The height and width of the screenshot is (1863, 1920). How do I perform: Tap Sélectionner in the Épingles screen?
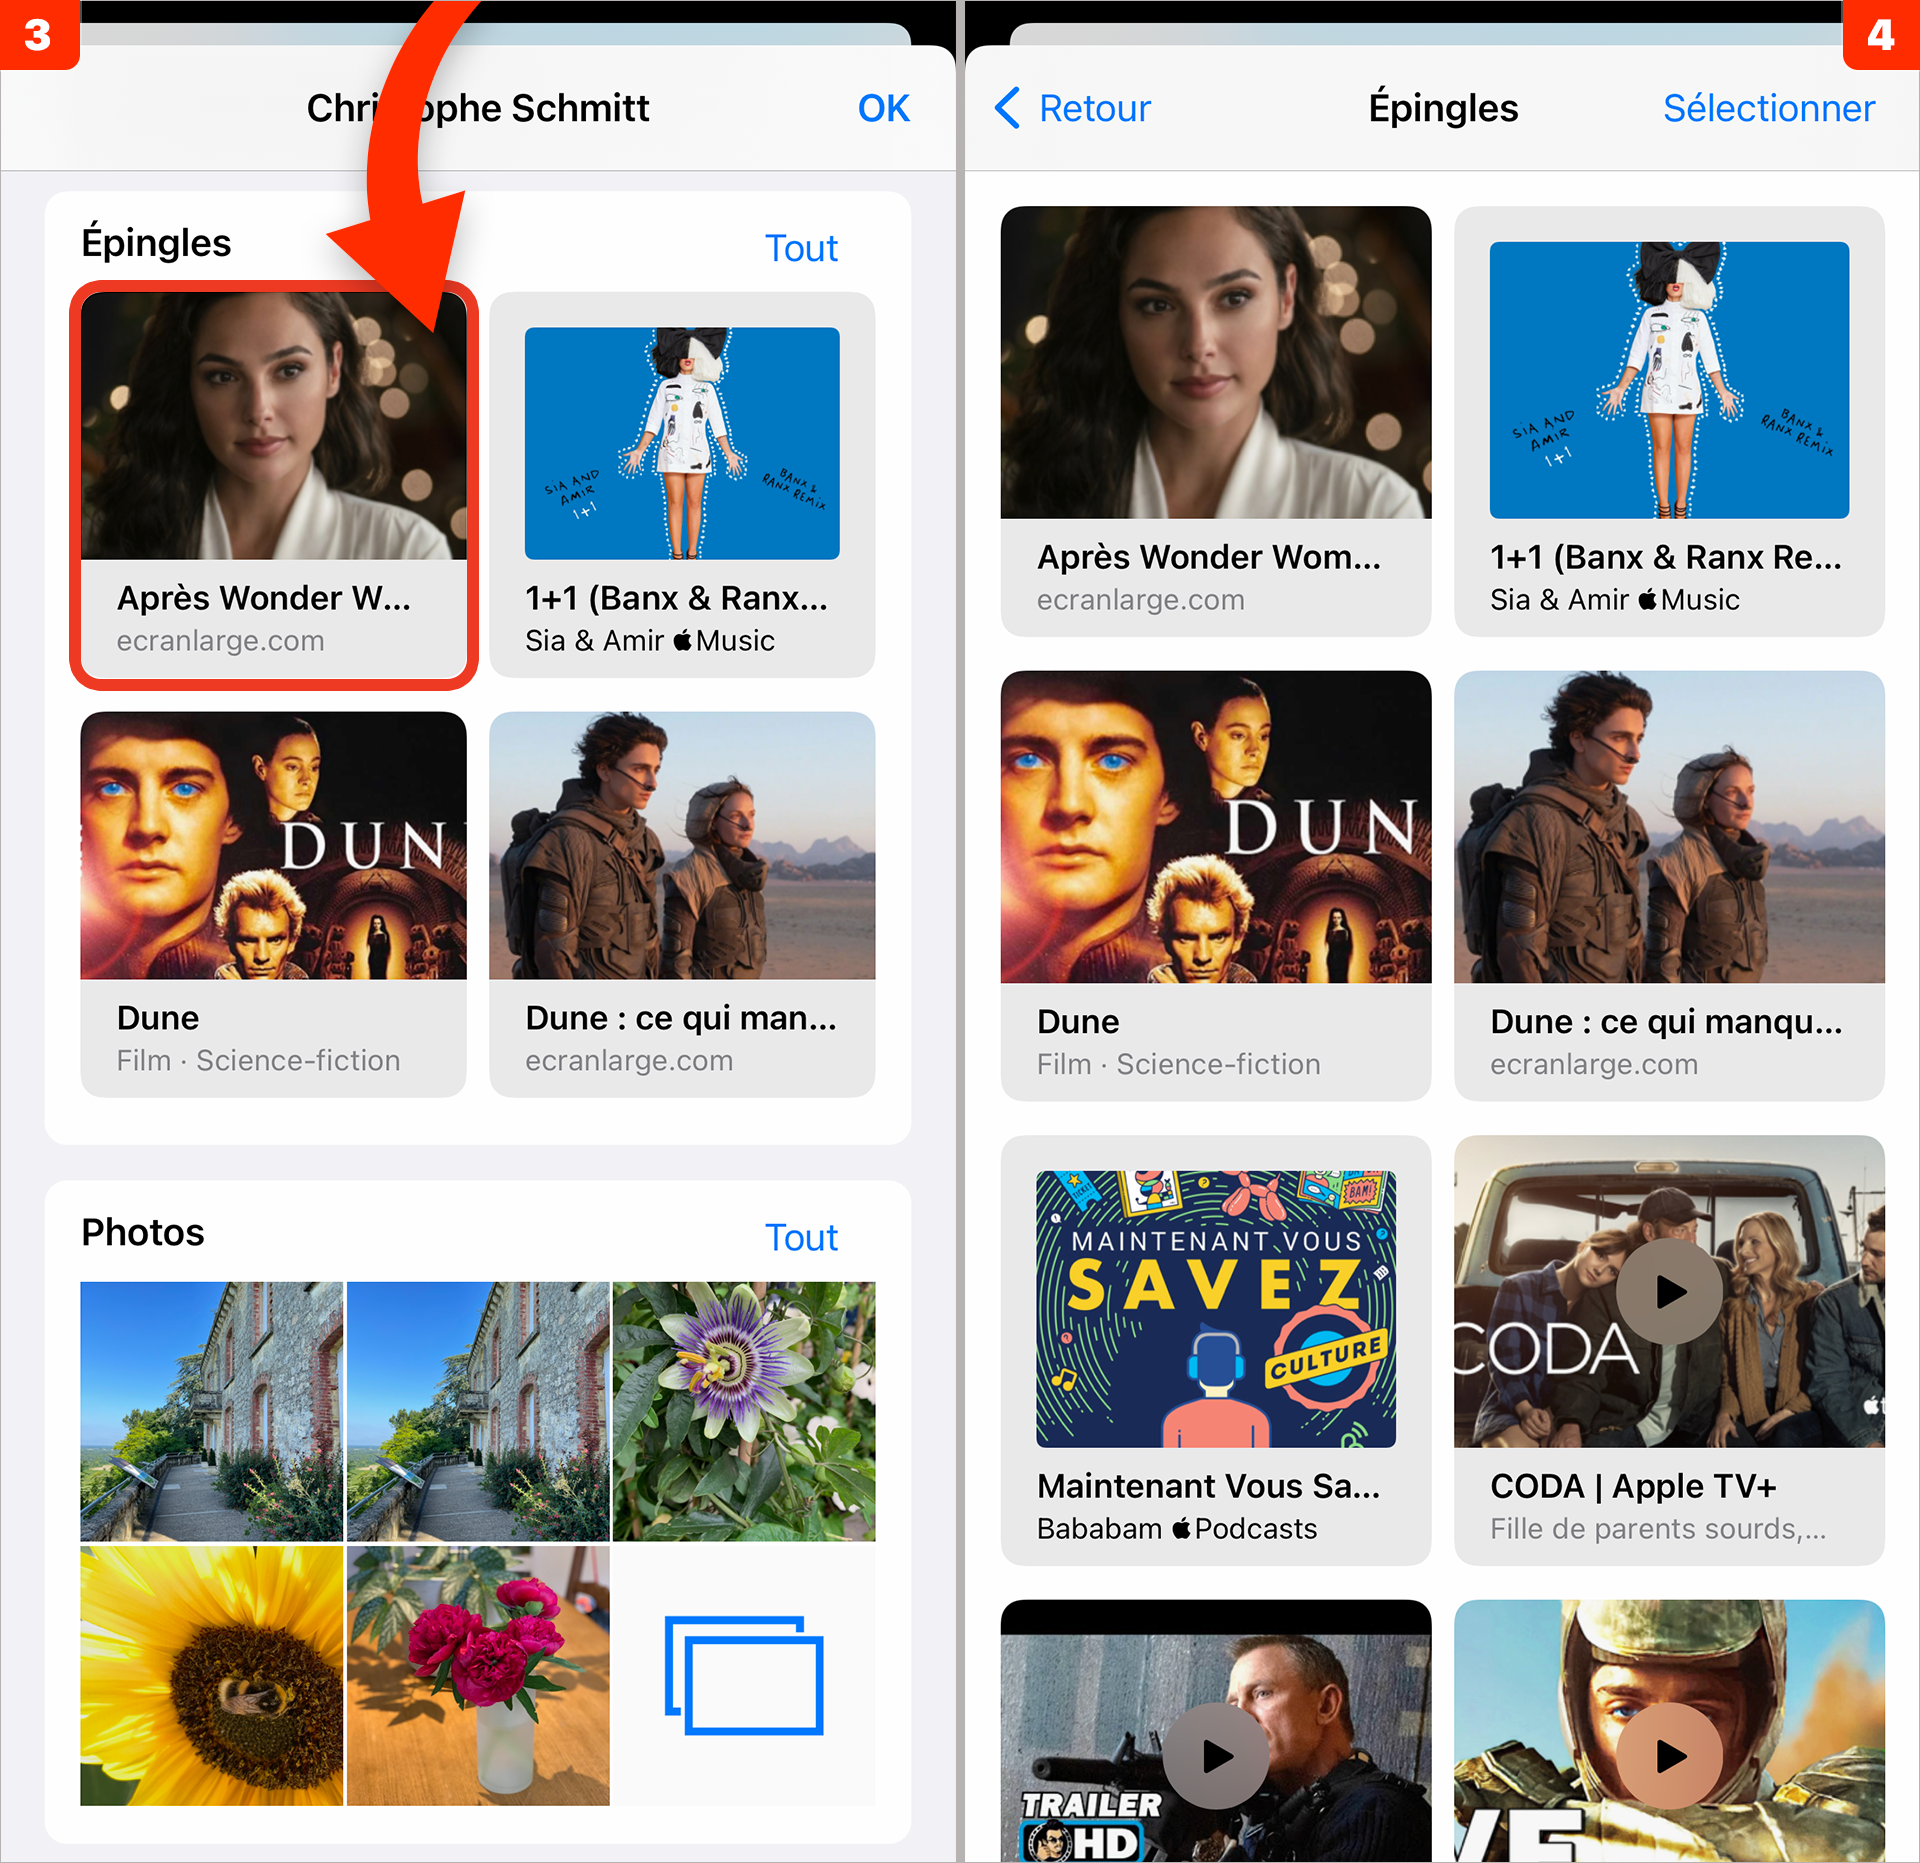click(x=1768, y=108)
